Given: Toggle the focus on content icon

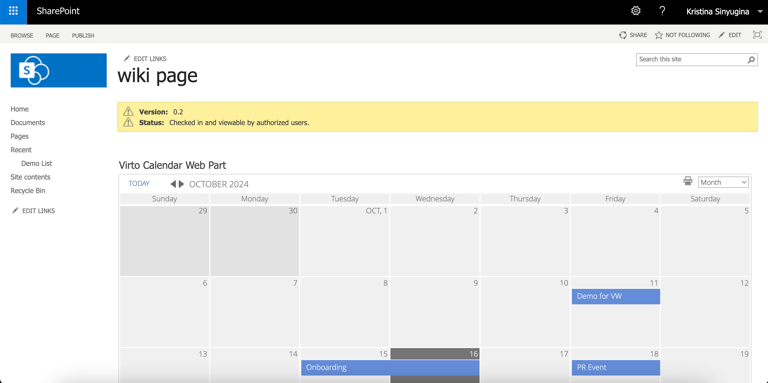Looking at the screenshot, I should 757,35.
